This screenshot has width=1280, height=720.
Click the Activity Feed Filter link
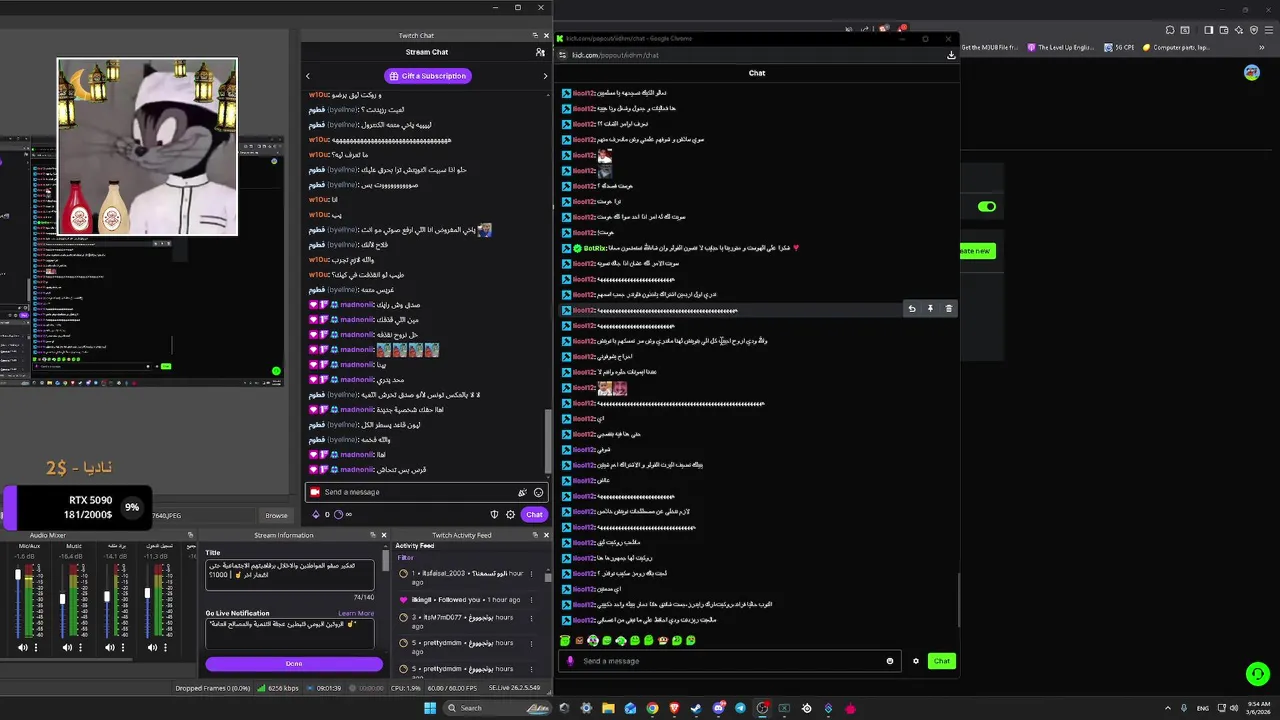click(405, 557)
